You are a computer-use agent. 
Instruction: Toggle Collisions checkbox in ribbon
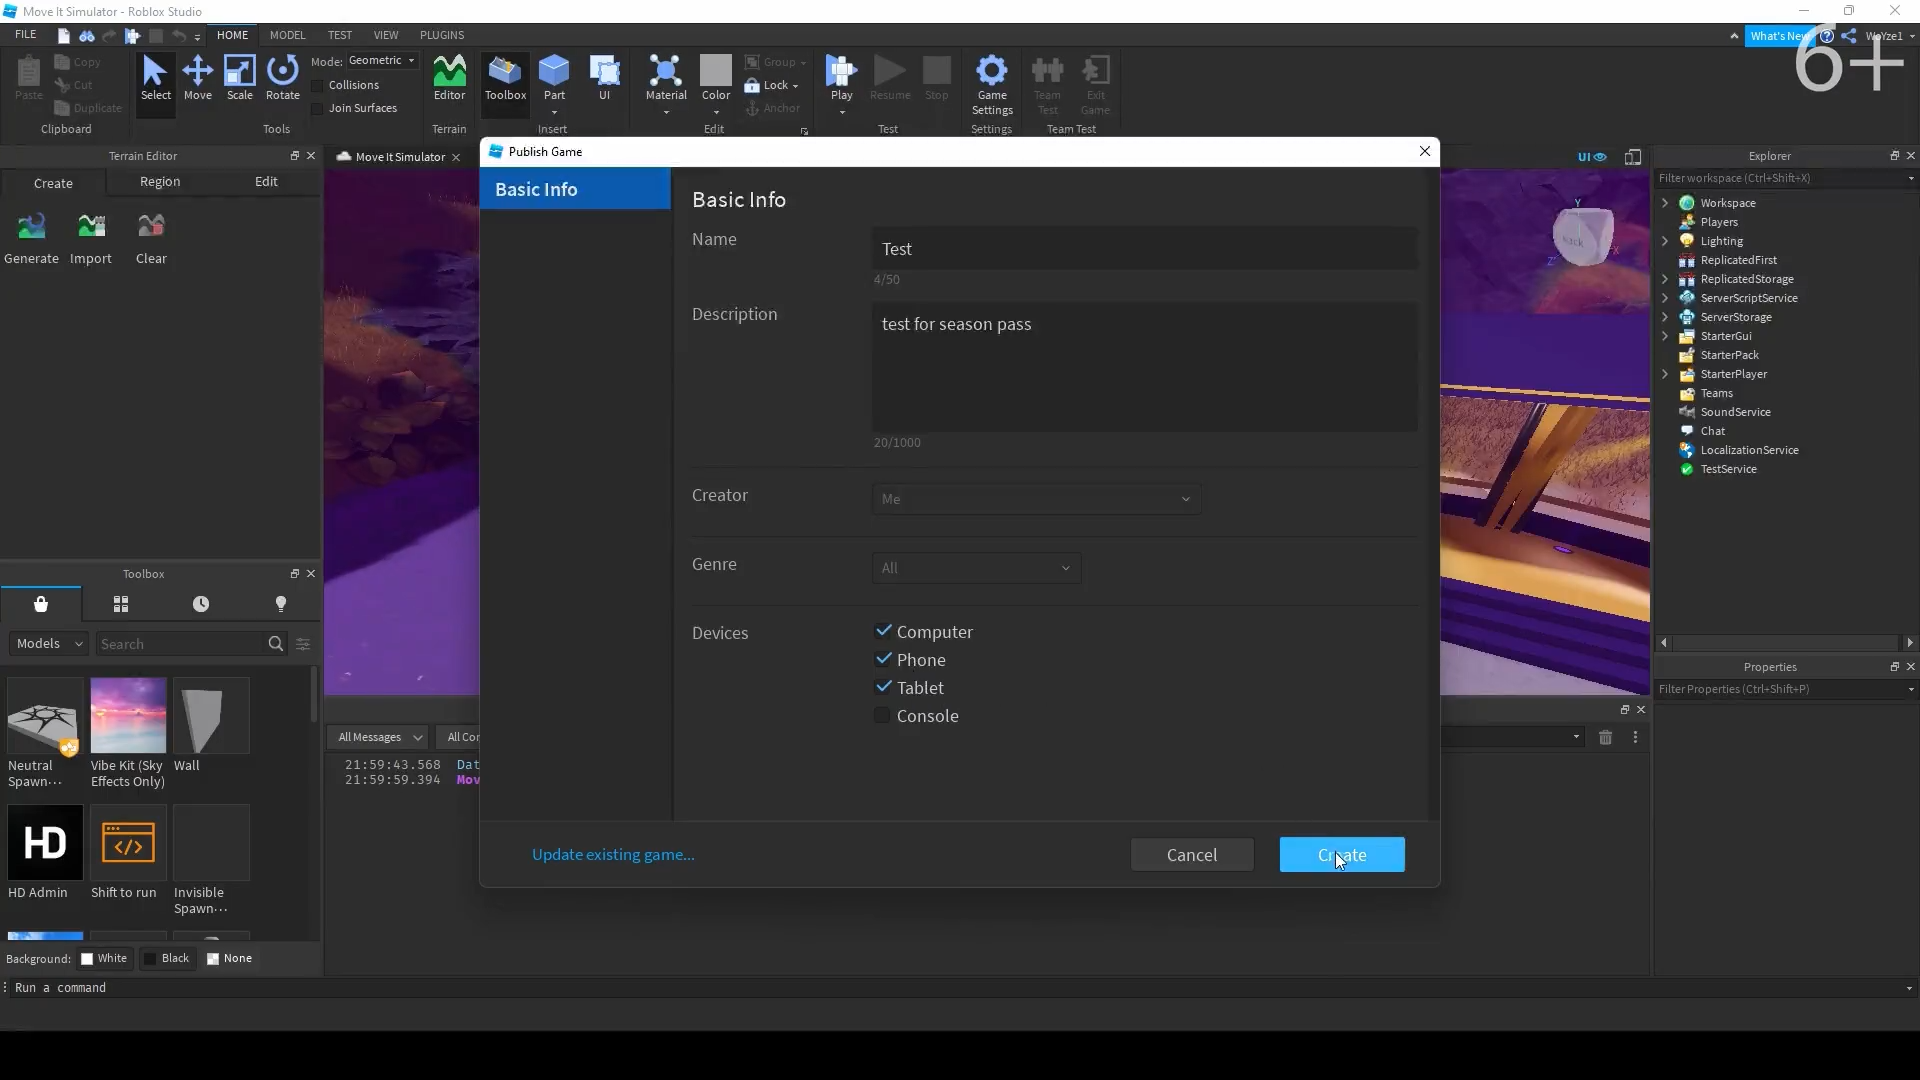318,86
